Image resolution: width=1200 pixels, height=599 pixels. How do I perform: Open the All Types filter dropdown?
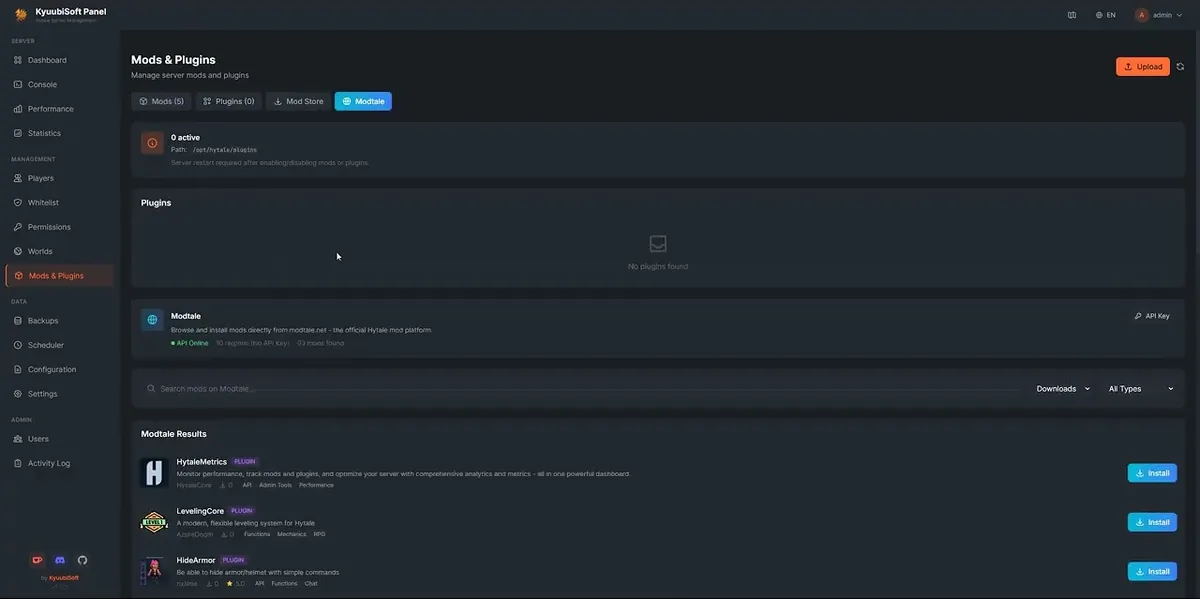point(1141,389)
